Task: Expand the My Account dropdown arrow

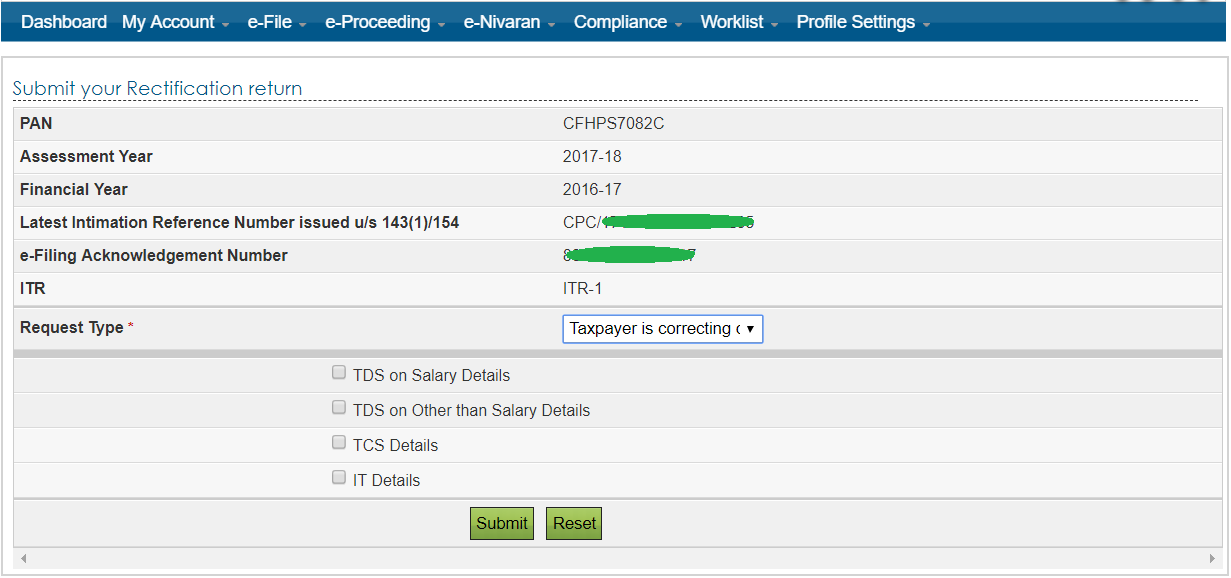Action: [x=224, y=25]
